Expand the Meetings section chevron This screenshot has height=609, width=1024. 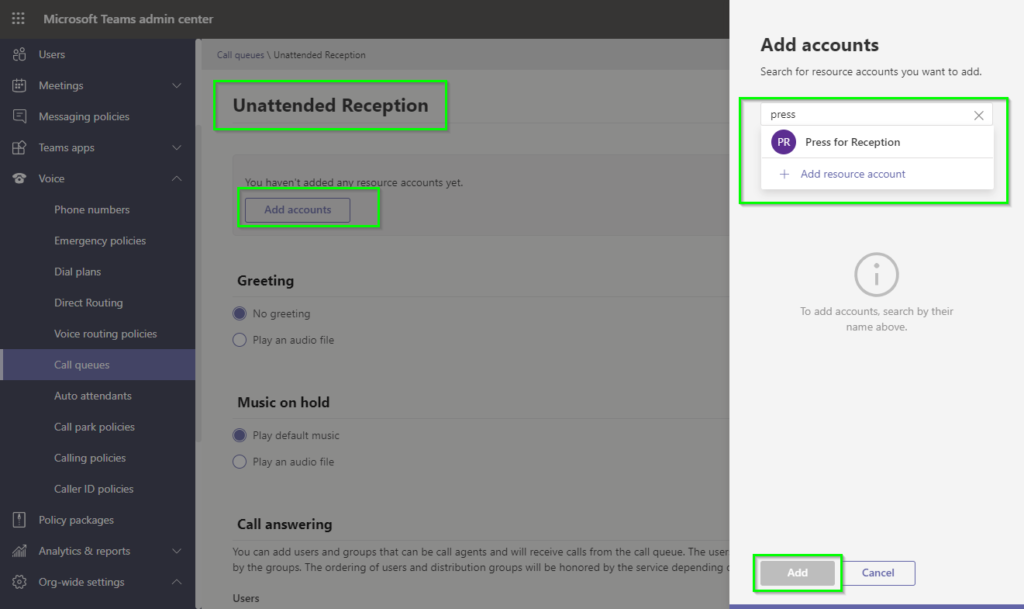(177, 86)
